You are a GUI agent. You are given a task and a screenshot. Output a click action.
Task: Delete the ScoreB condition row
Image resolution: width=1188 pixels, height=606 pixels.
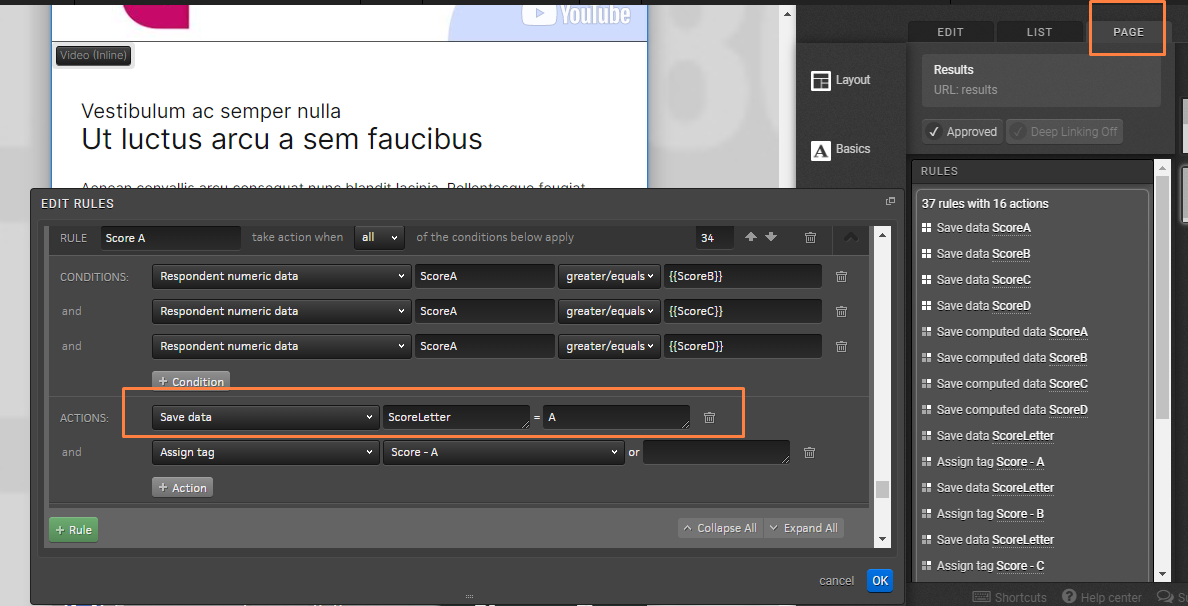pos(841,276)
